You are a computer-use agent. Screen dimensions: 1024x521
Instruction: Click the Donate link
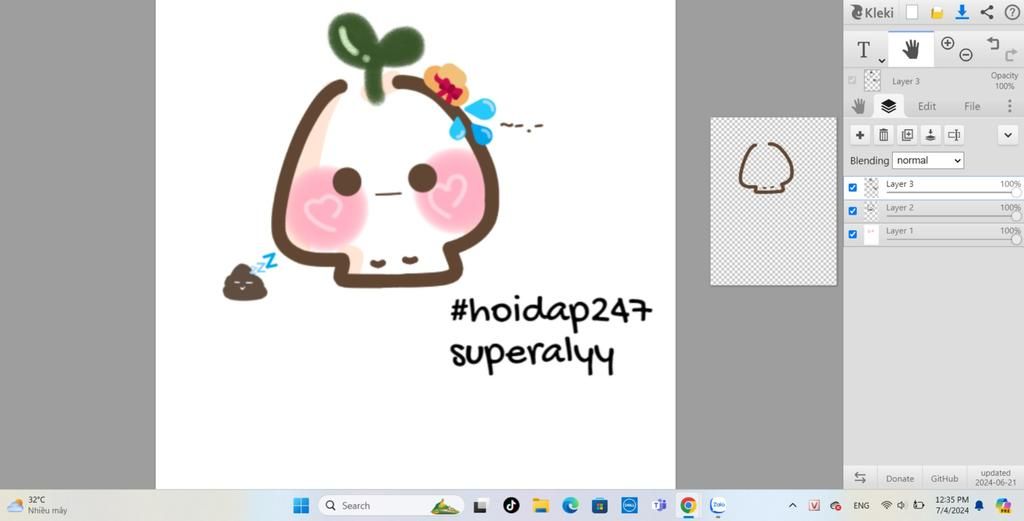899,479
